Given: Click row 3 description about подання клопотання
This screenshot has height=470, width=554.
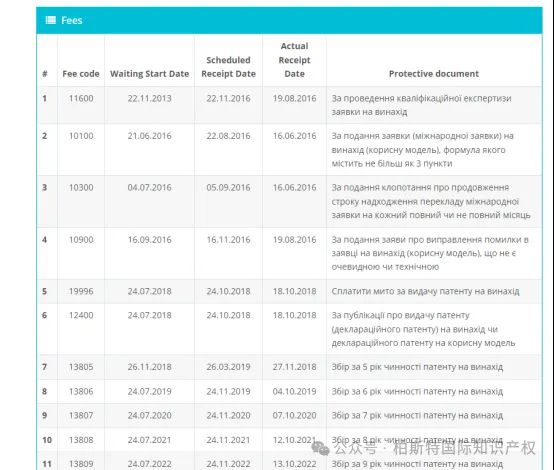Looking at the screenshot, I should pos(431,201).
